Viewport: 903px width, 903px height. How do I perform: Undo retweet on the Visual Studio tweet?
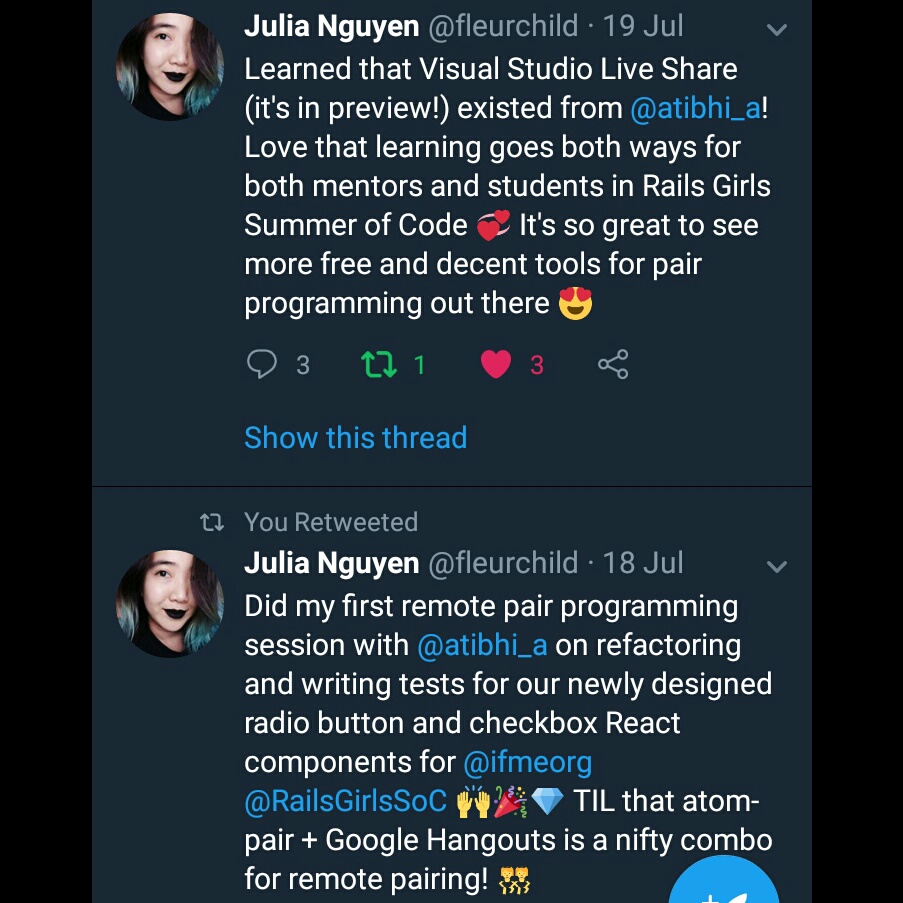pos(379,365)
